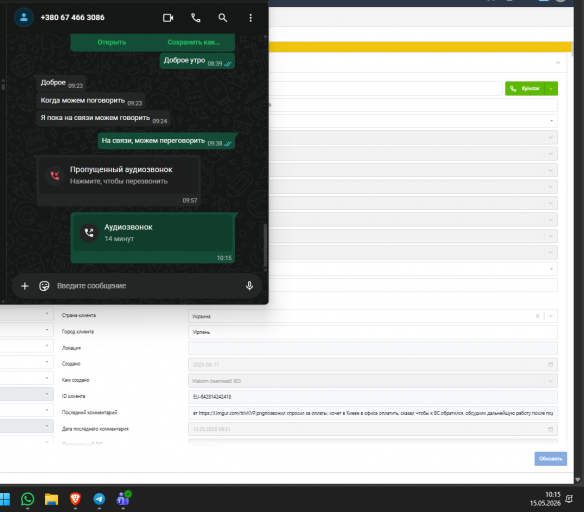Click the microphone voice message icon
This screenshot has height=512, width=584.
point(250,286)
